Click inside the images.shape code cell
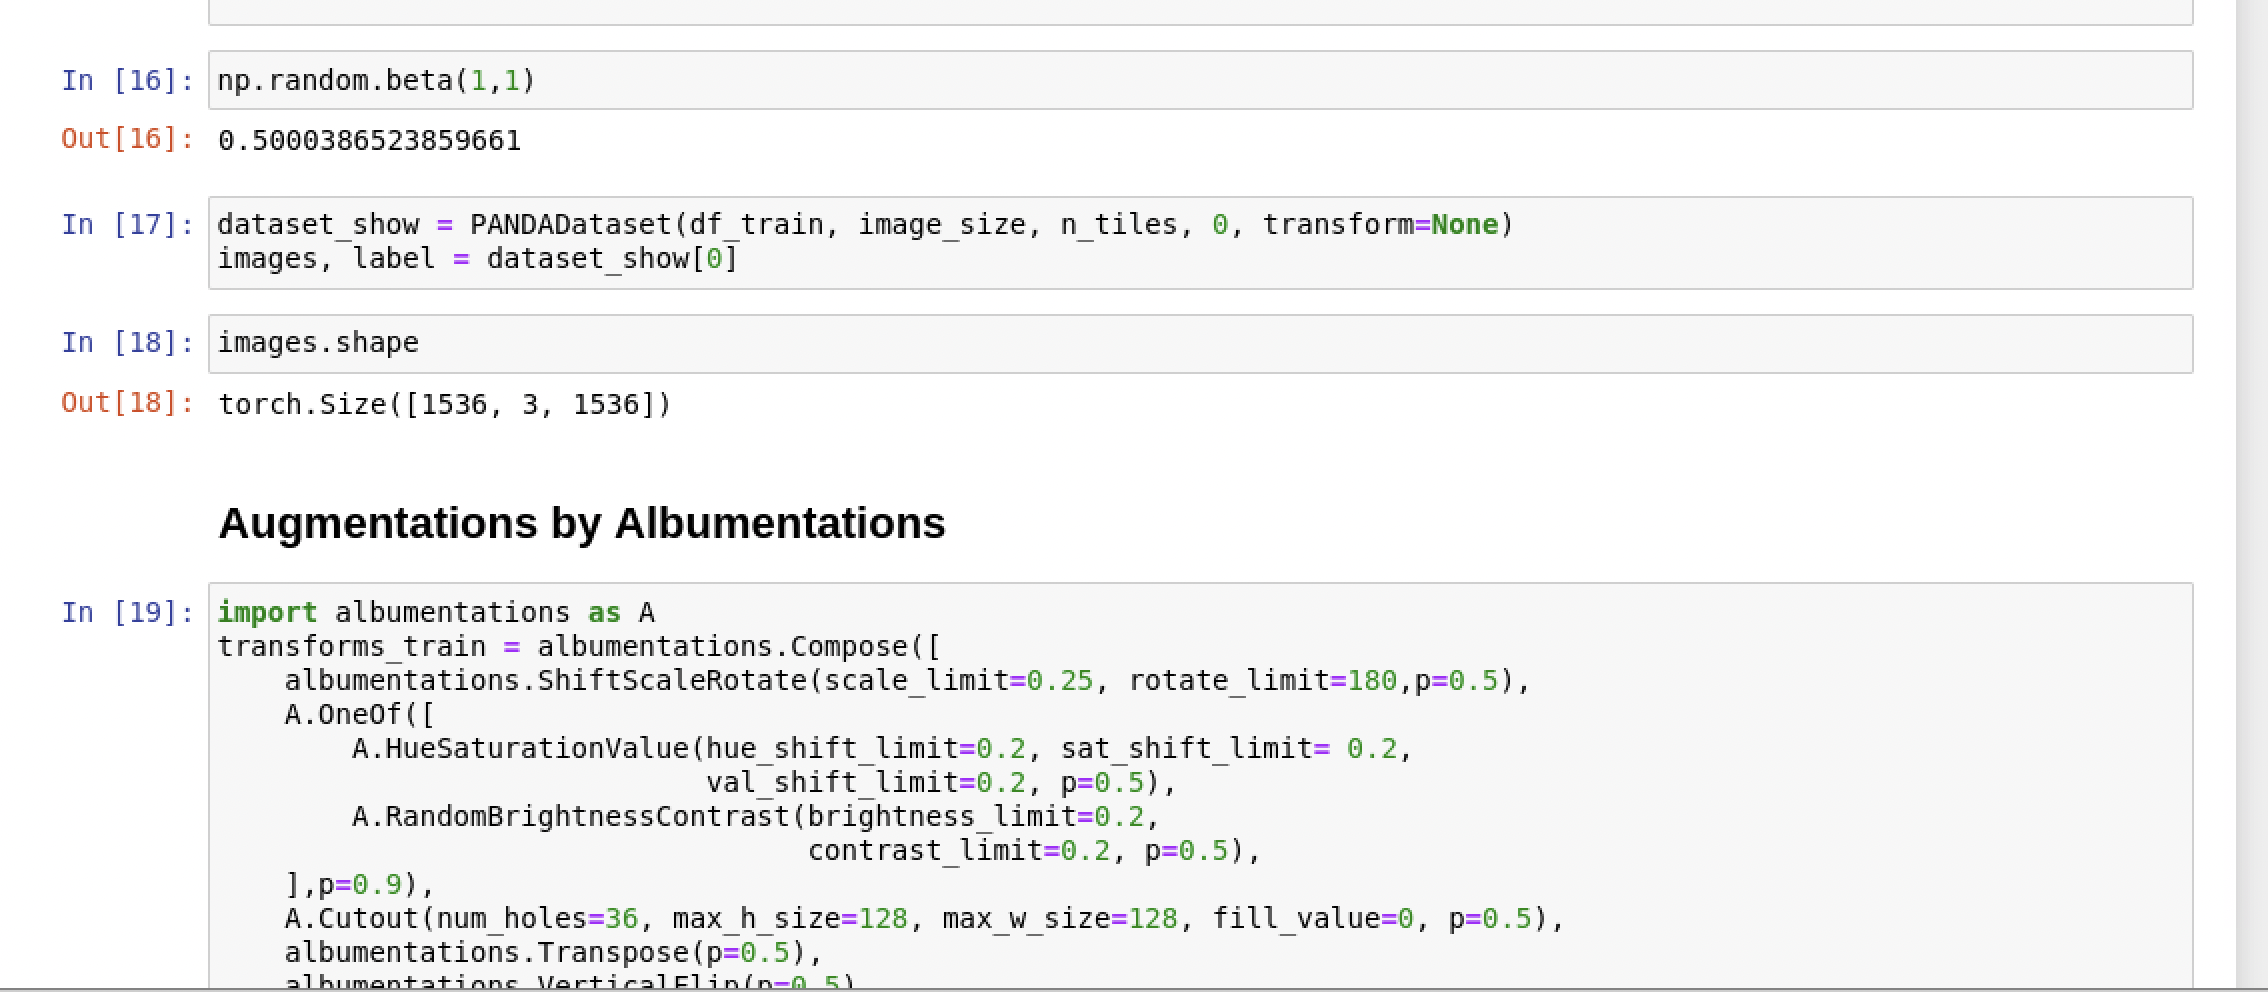Viewport: 2268px width, 992px height. click(320, 342)
